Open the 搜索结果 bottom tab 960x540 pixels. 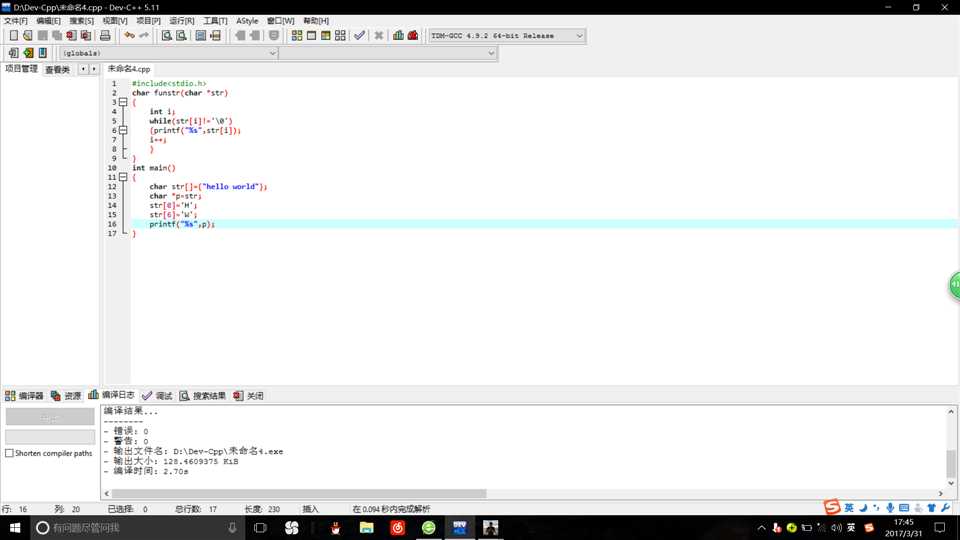click(203, 396)
